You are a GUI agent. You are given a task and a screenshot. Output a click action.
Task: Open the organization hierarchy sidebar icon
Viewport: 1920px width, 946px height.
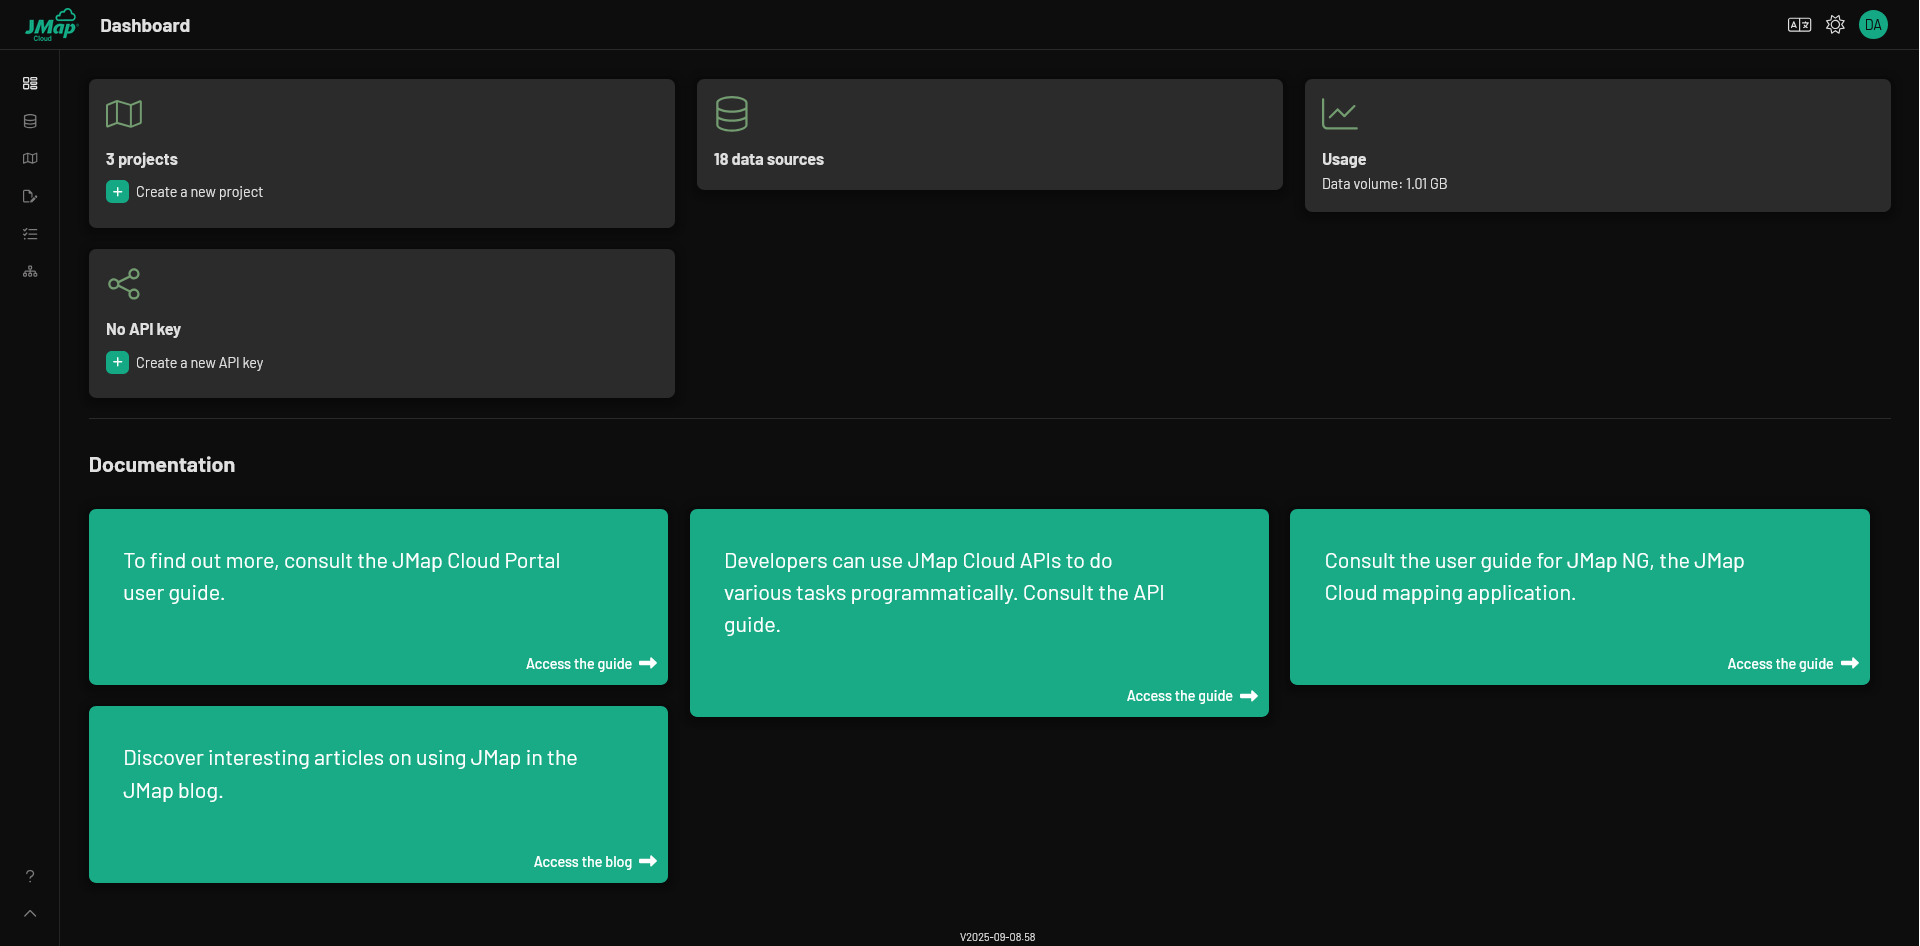point(30,272)
